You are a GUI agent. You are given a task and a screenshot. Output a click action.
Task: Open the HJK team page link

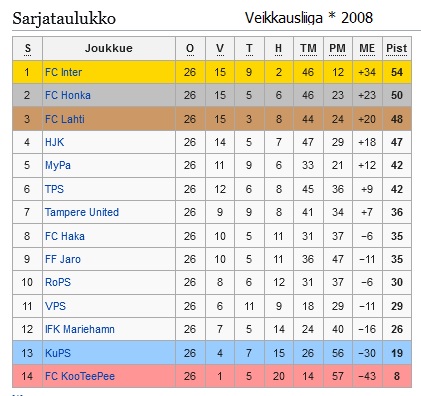(x=54, y=142)
